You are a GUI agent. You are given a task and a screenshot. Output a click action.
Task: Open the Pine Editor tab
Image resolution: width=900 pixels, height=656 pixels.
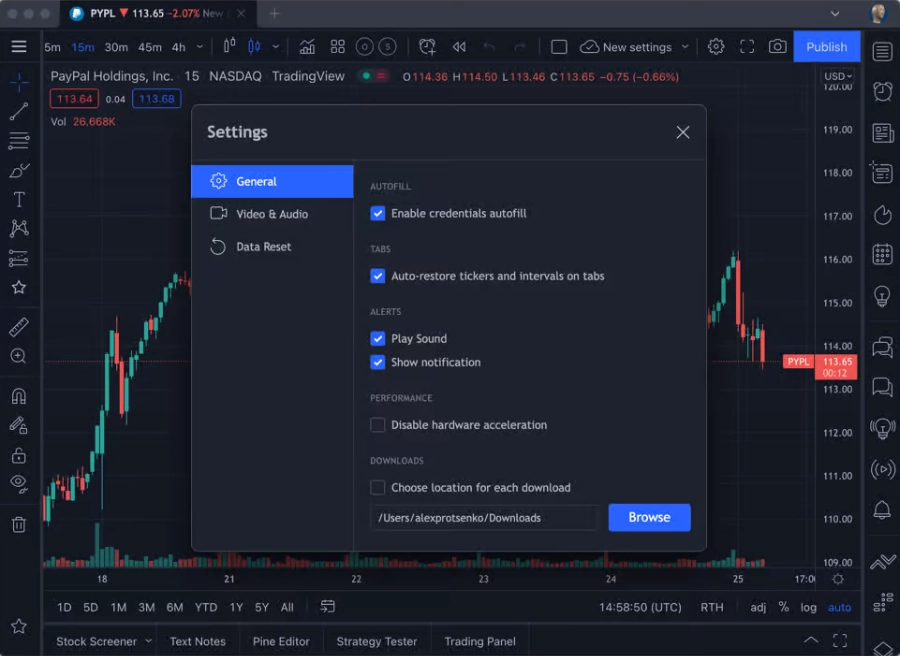tap(281, 641)
